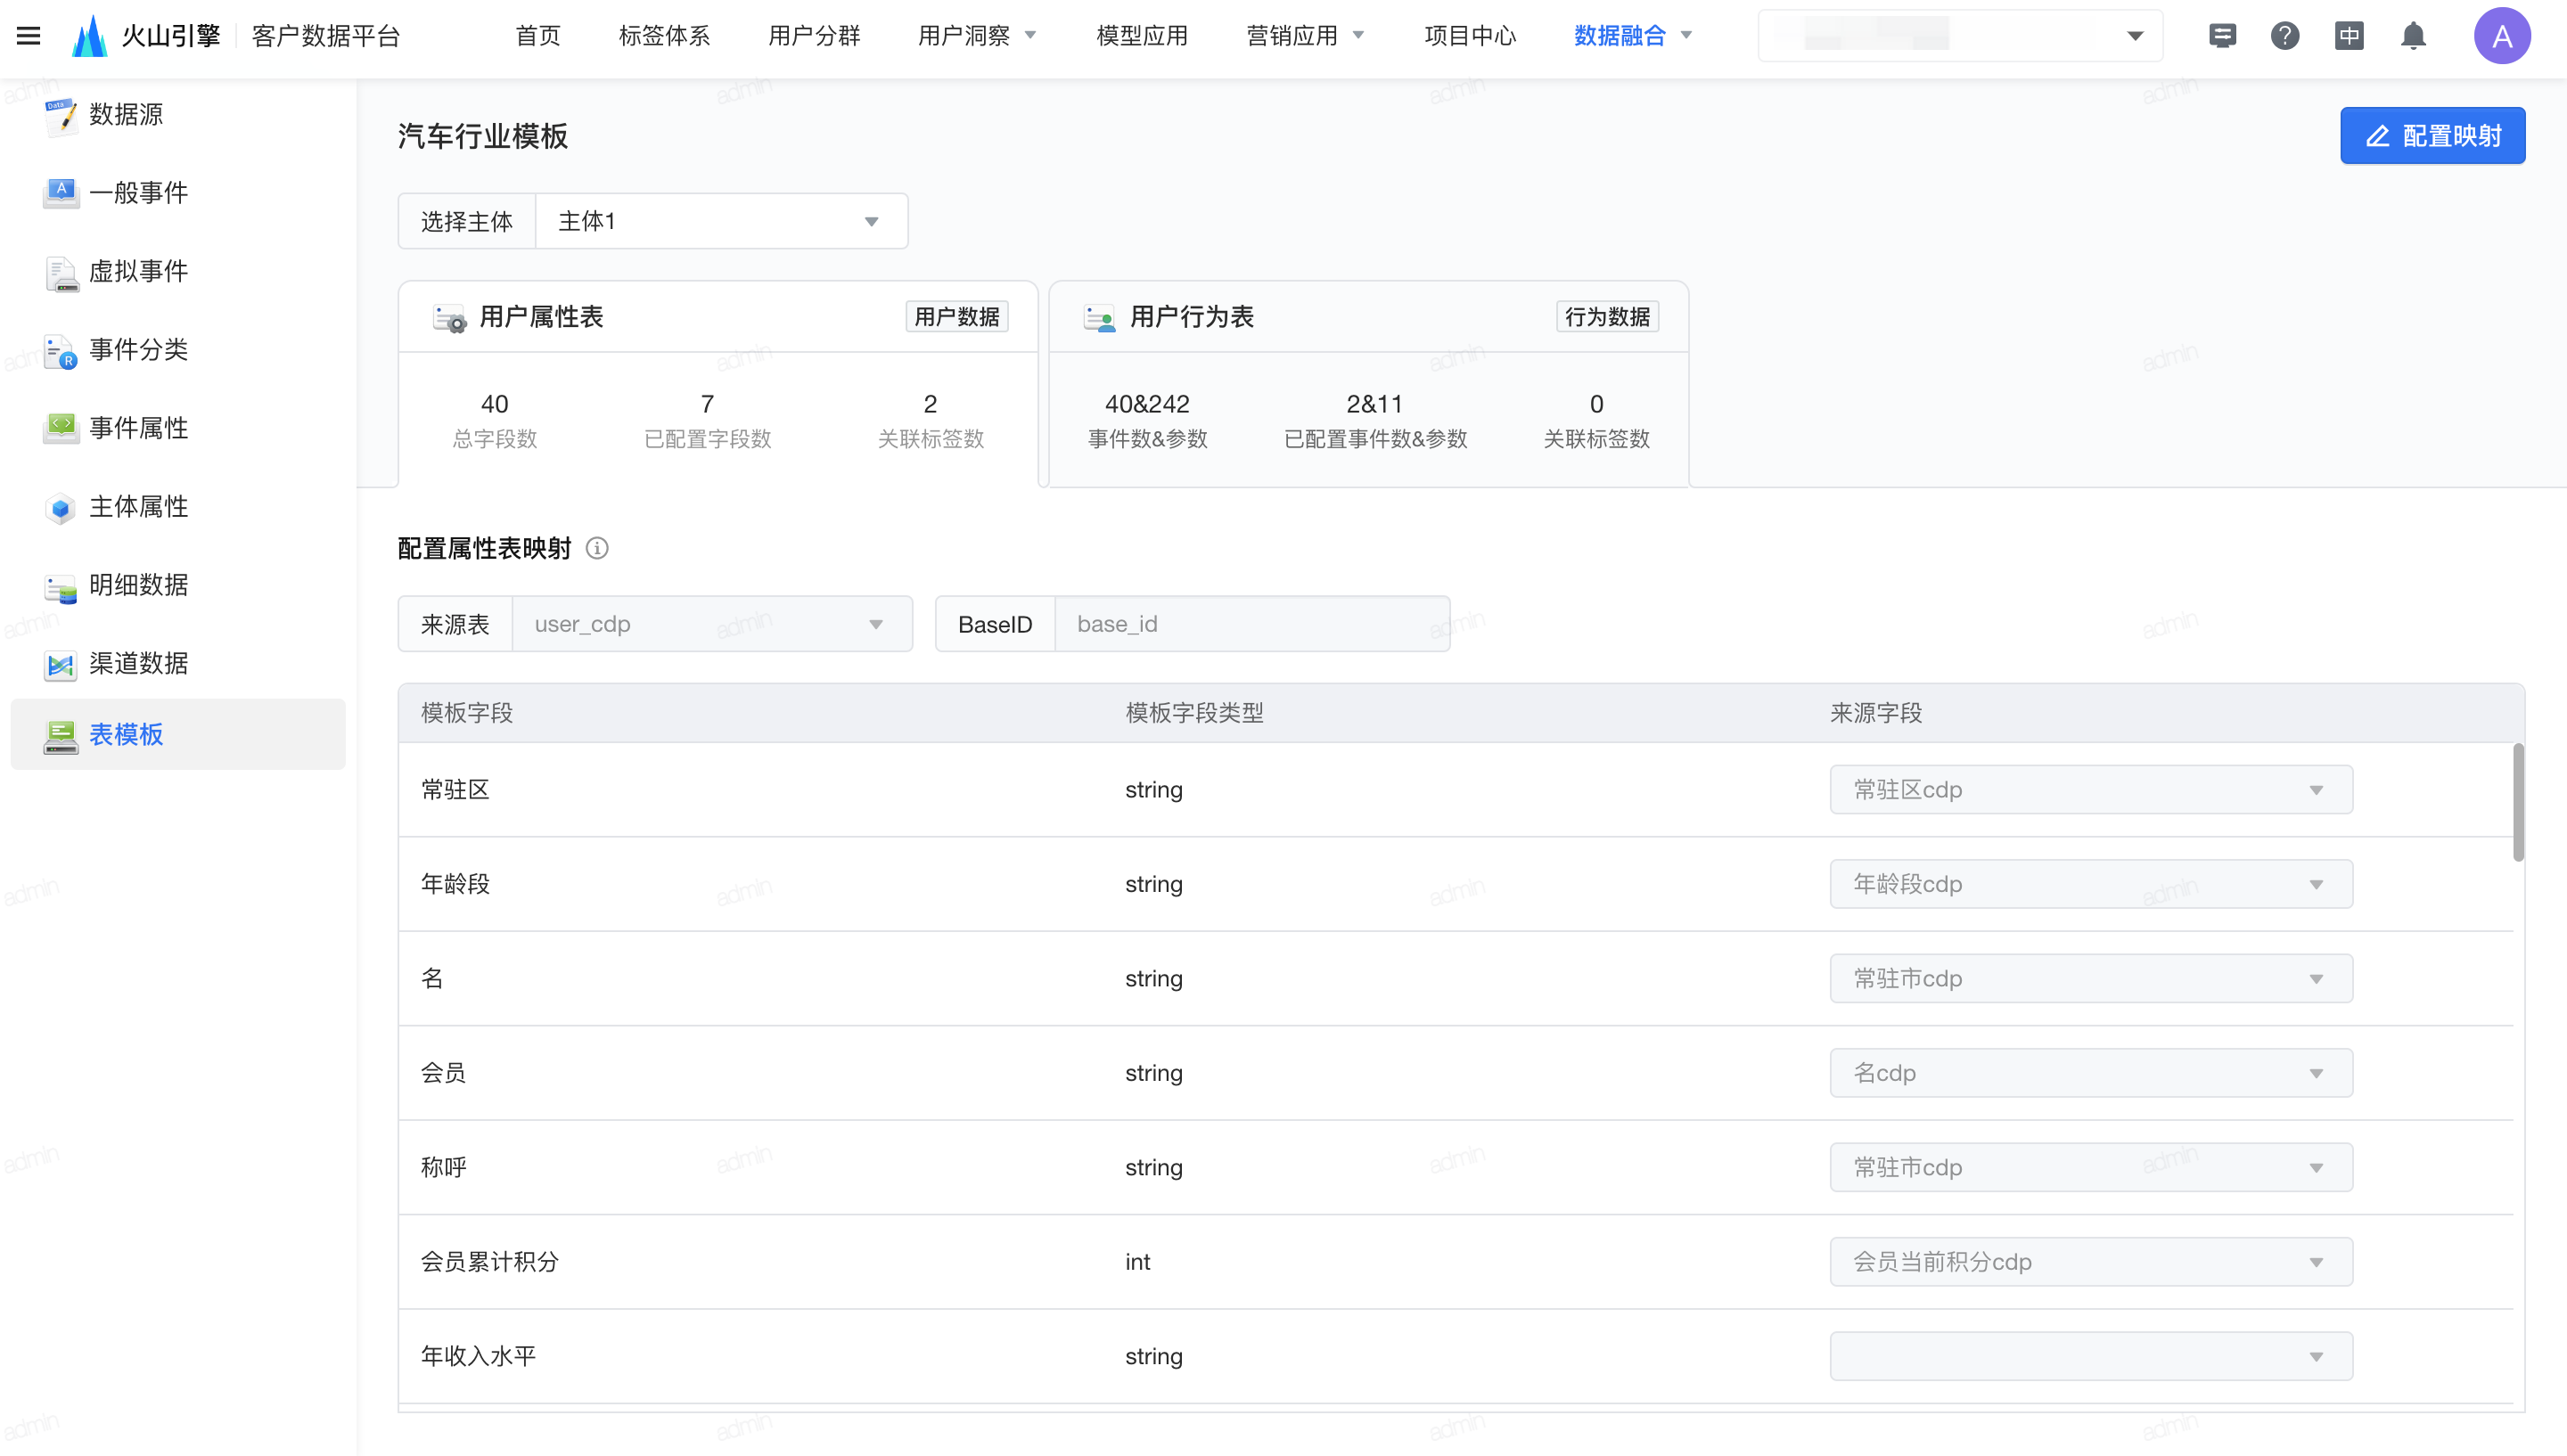Click the 年收入水平 template field cell
Image resolution: width=2567 pixels, height=1456 pixels.
[x=478, y=1357]
